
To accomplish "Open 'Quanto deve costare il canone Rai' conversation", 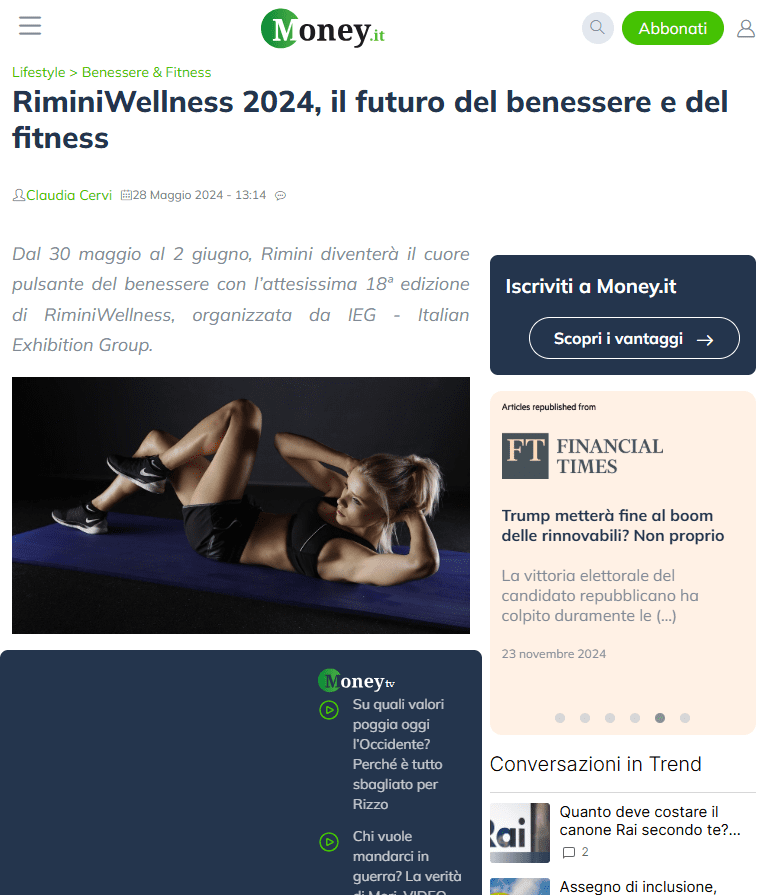I will 650,821.
